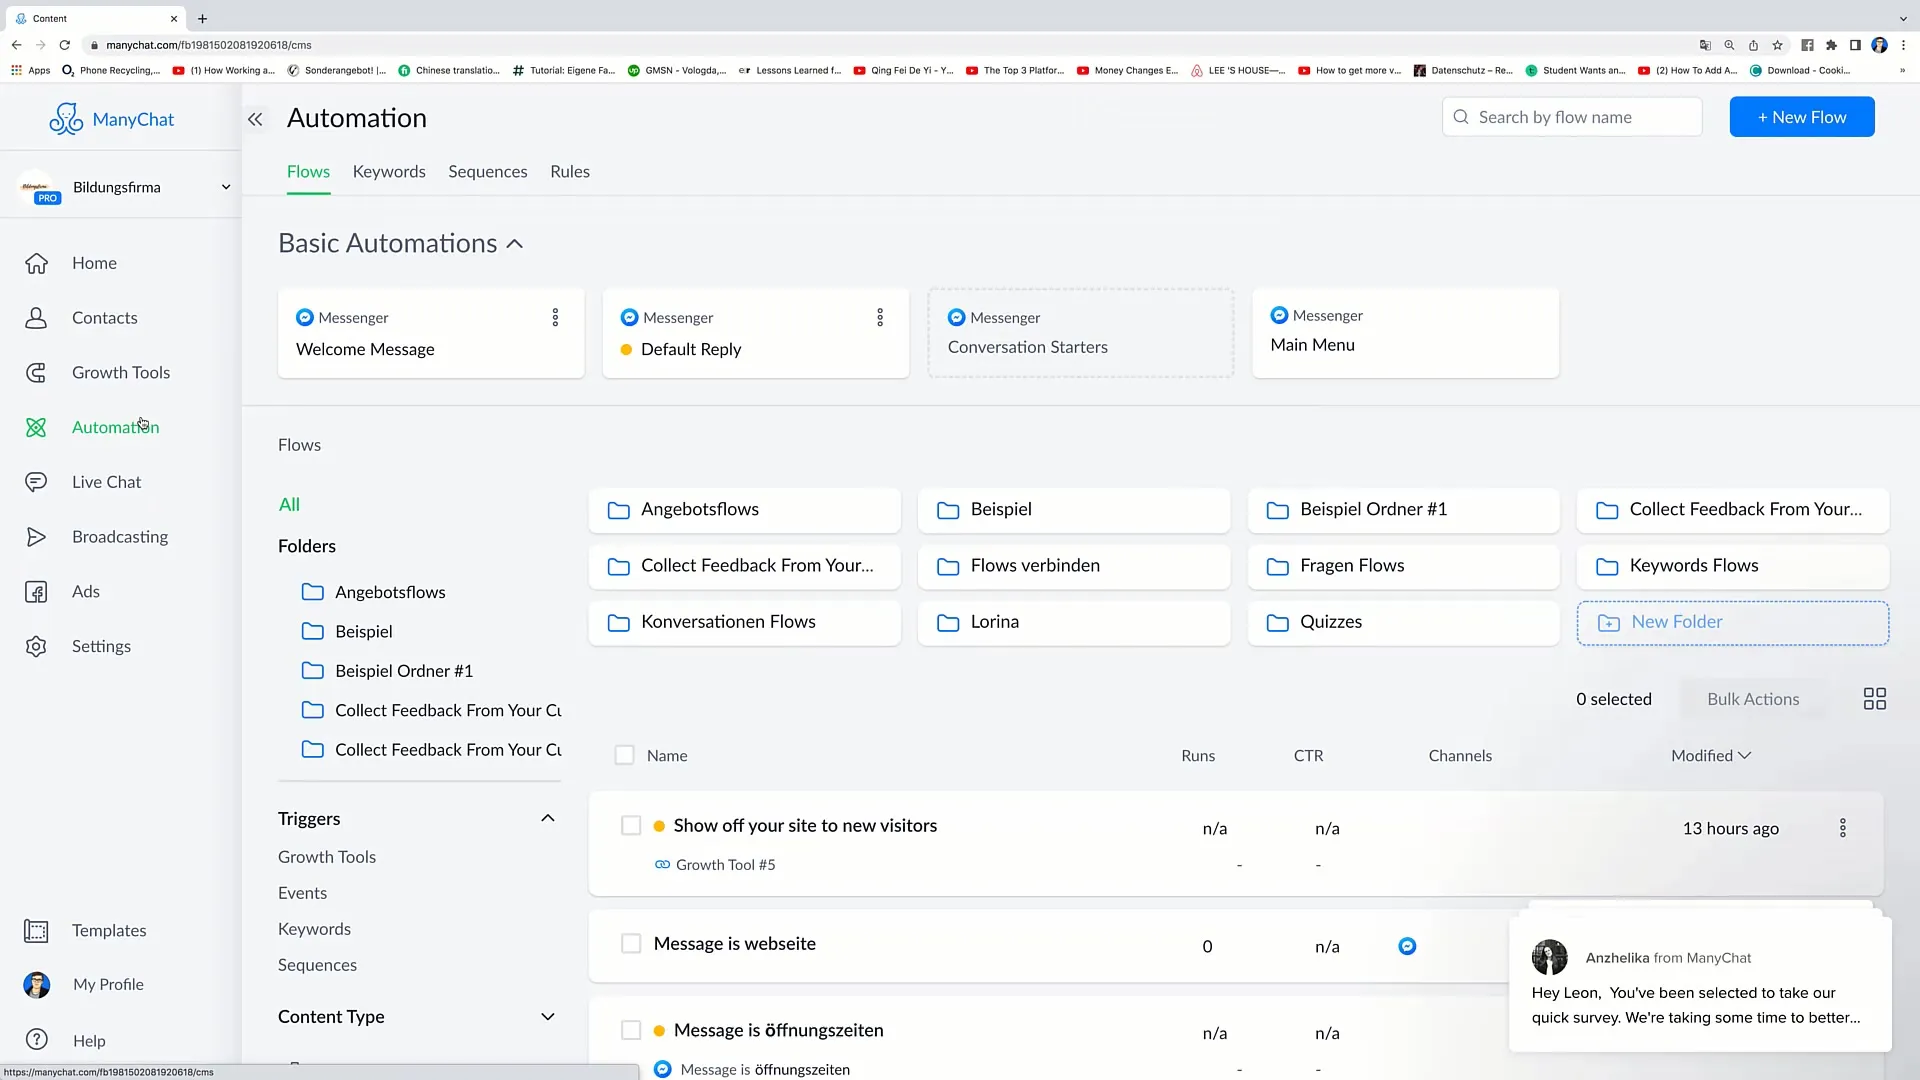This screenshot has width=1920, height=1080.
Task: Navigate to Growth Tools section
Action: [121, 372]
